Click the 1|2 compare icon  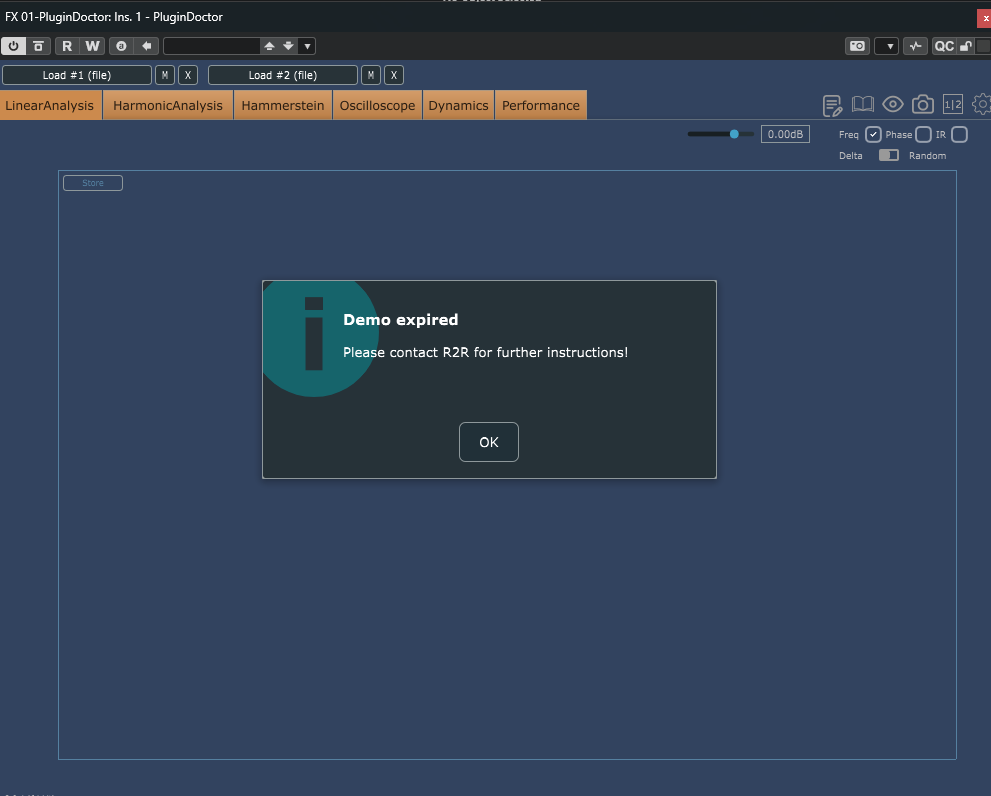[x=952, y=105]
